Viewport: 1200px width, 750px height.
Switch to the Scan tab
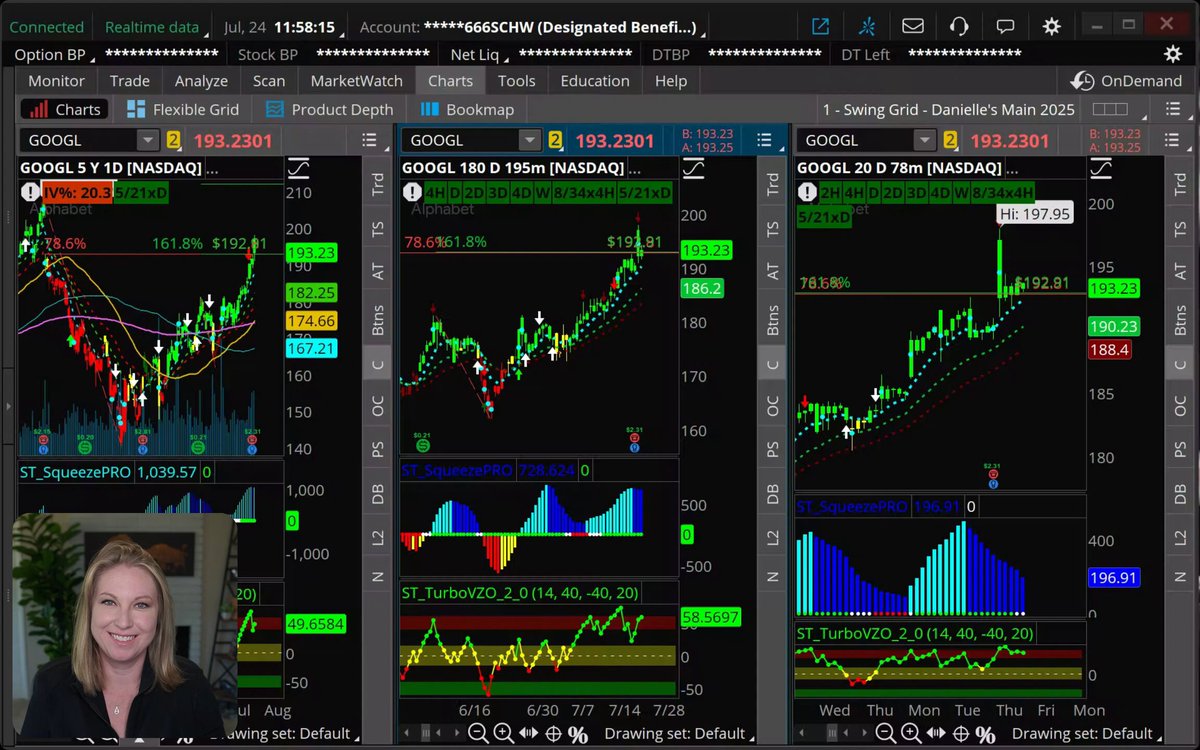point(269,81)
